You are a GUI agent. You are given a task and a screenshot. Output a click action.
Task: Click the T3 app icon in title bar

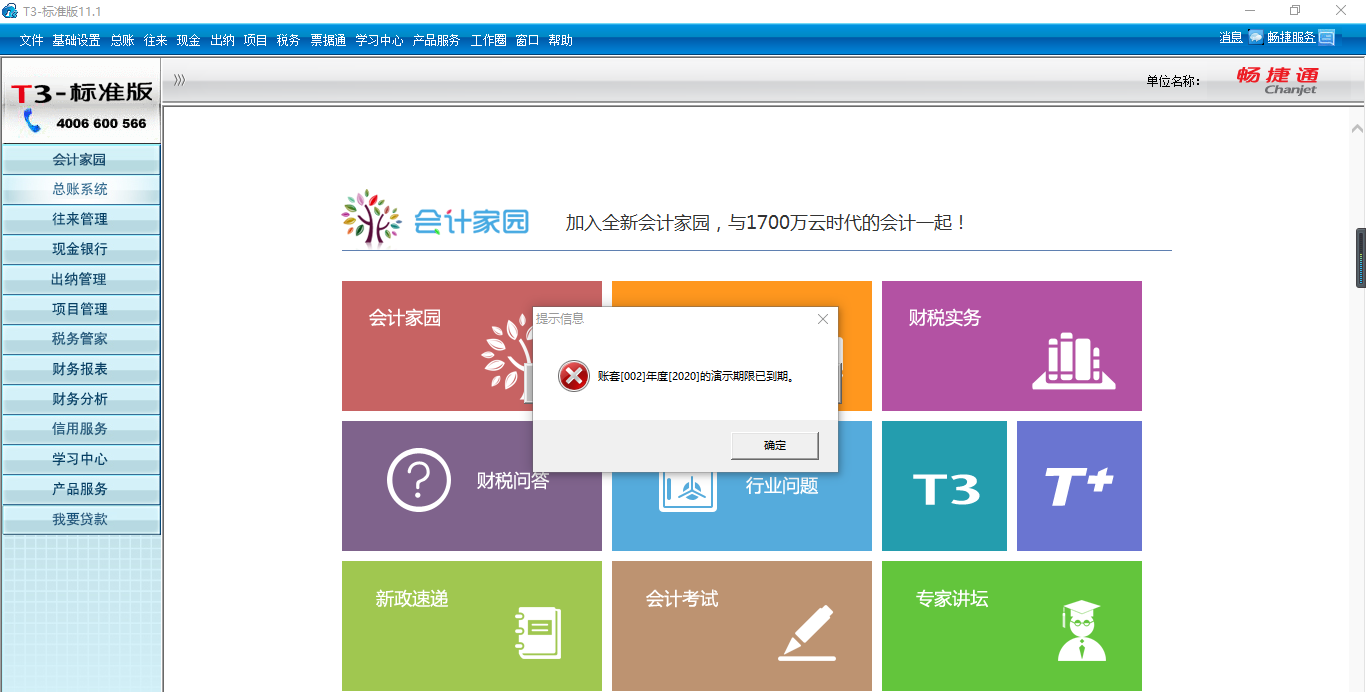(10, 11)
